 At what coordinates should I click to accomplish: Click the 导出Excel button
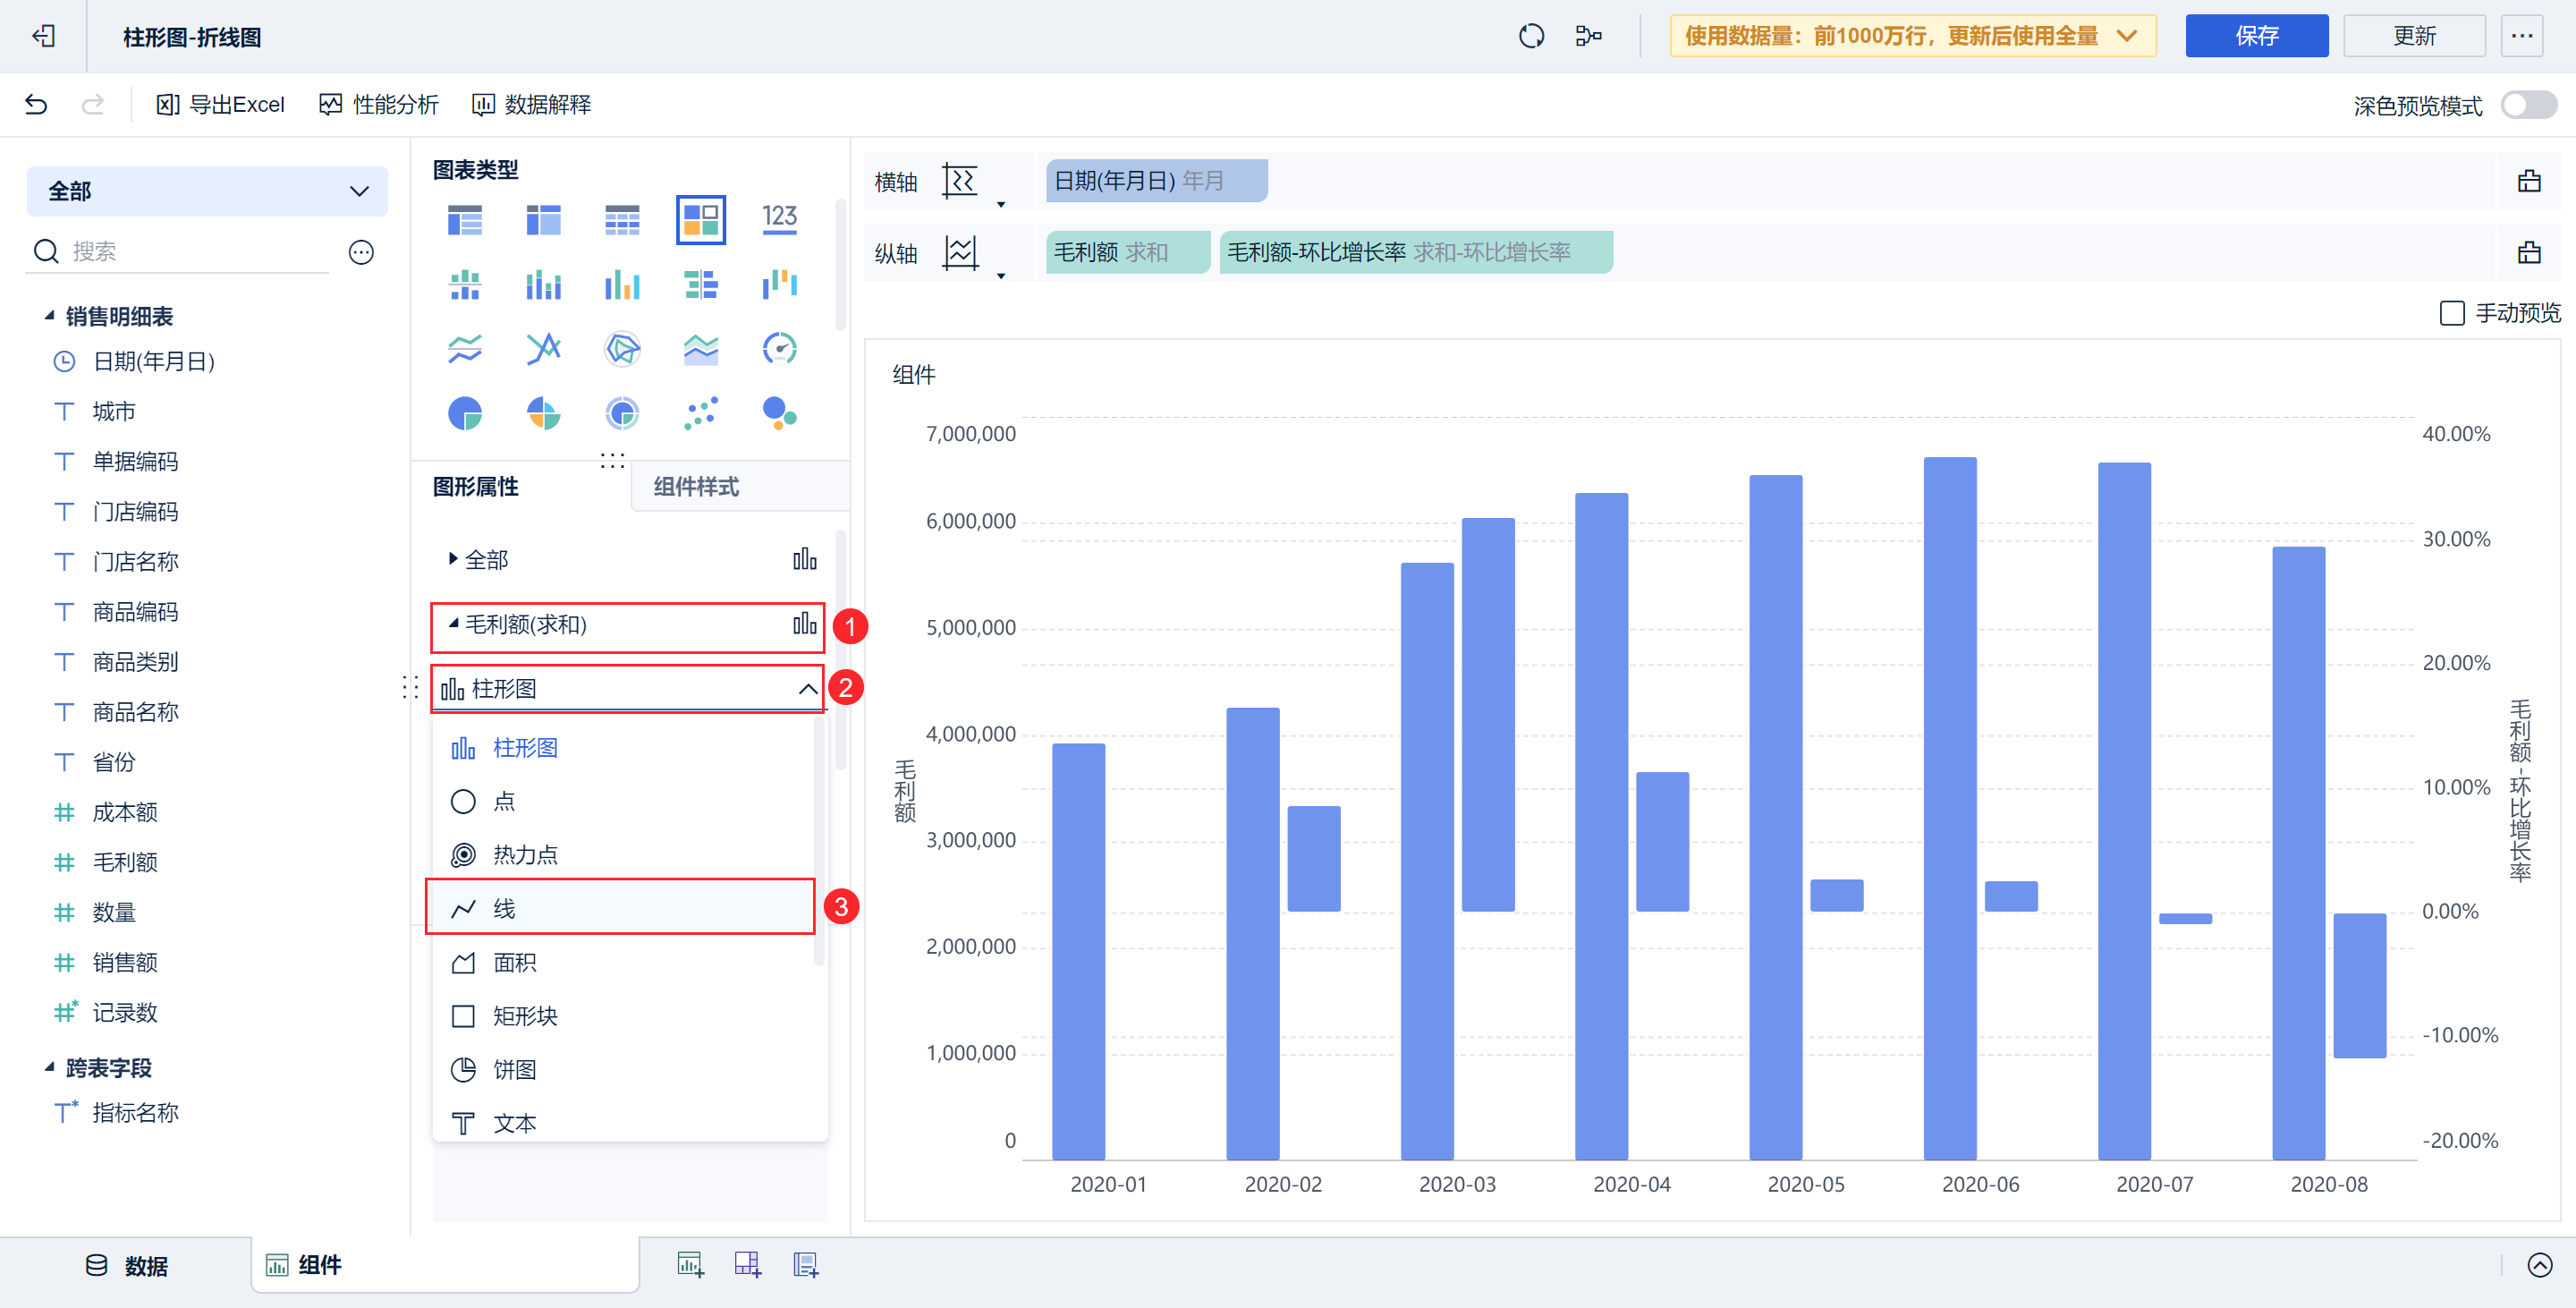coord(221,105)
